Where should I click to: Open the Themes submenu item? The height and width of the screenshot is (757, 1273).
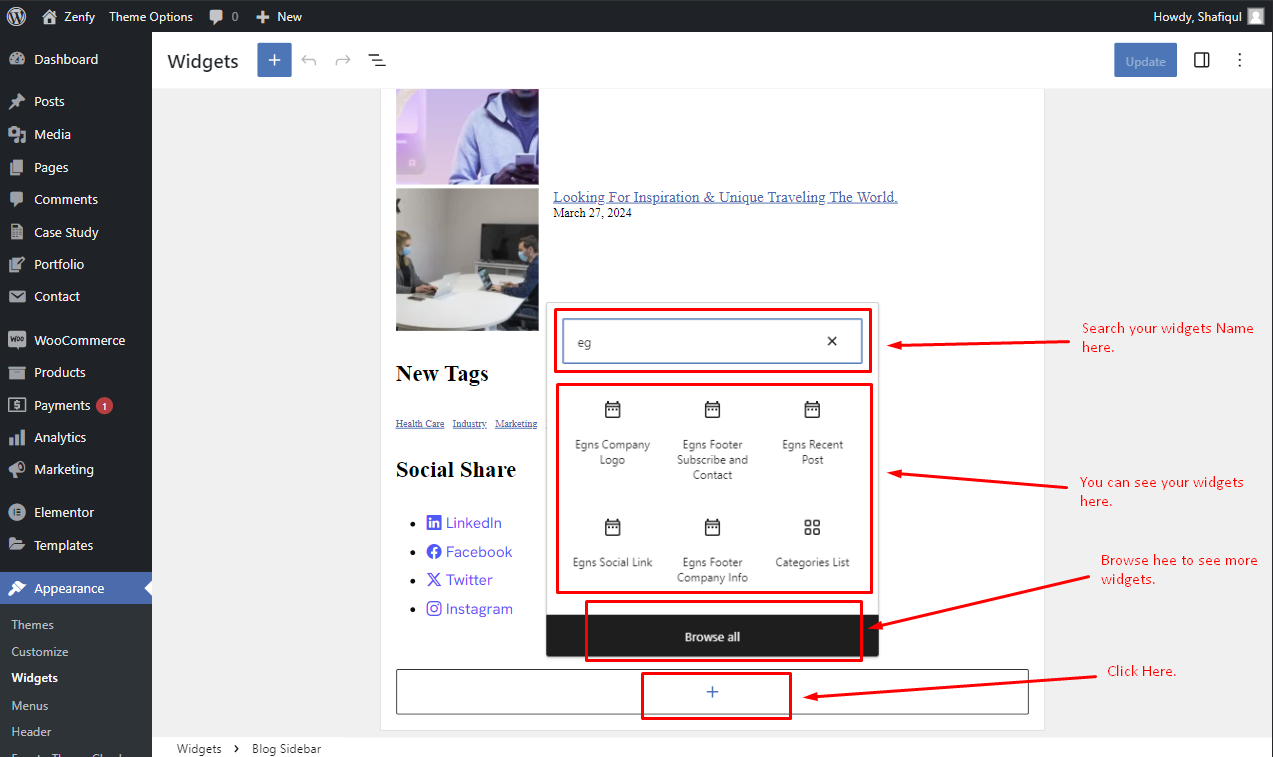coord(33,624)
